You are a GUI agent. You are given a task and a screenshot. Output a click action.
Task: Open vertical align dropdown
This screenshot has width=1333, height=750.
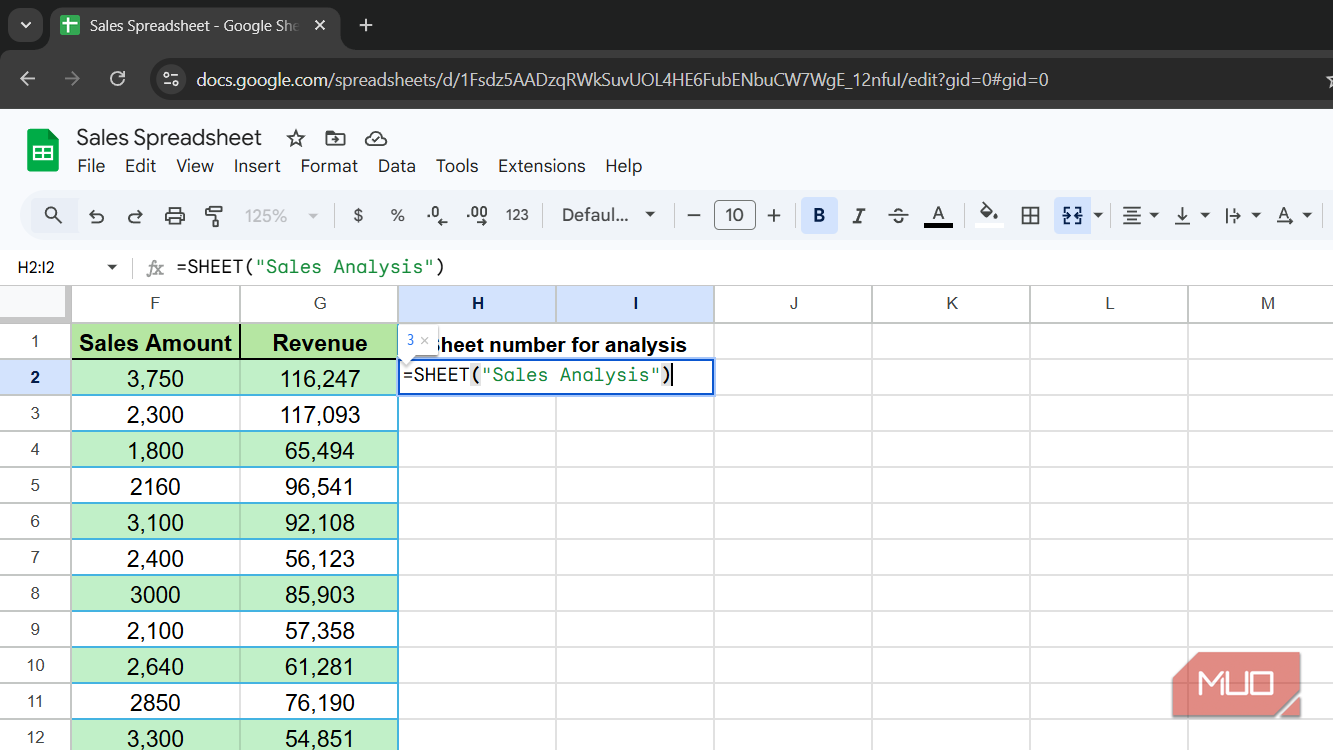(x=1191, y=215)
